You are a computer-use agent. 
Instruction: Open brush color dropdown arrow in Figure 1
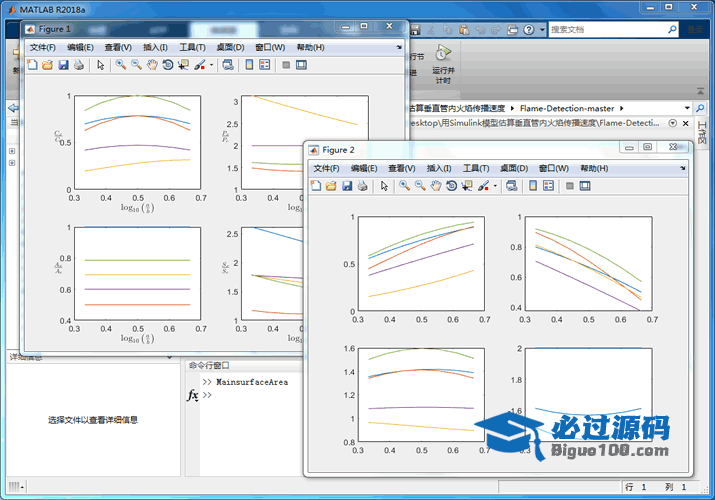212,65
